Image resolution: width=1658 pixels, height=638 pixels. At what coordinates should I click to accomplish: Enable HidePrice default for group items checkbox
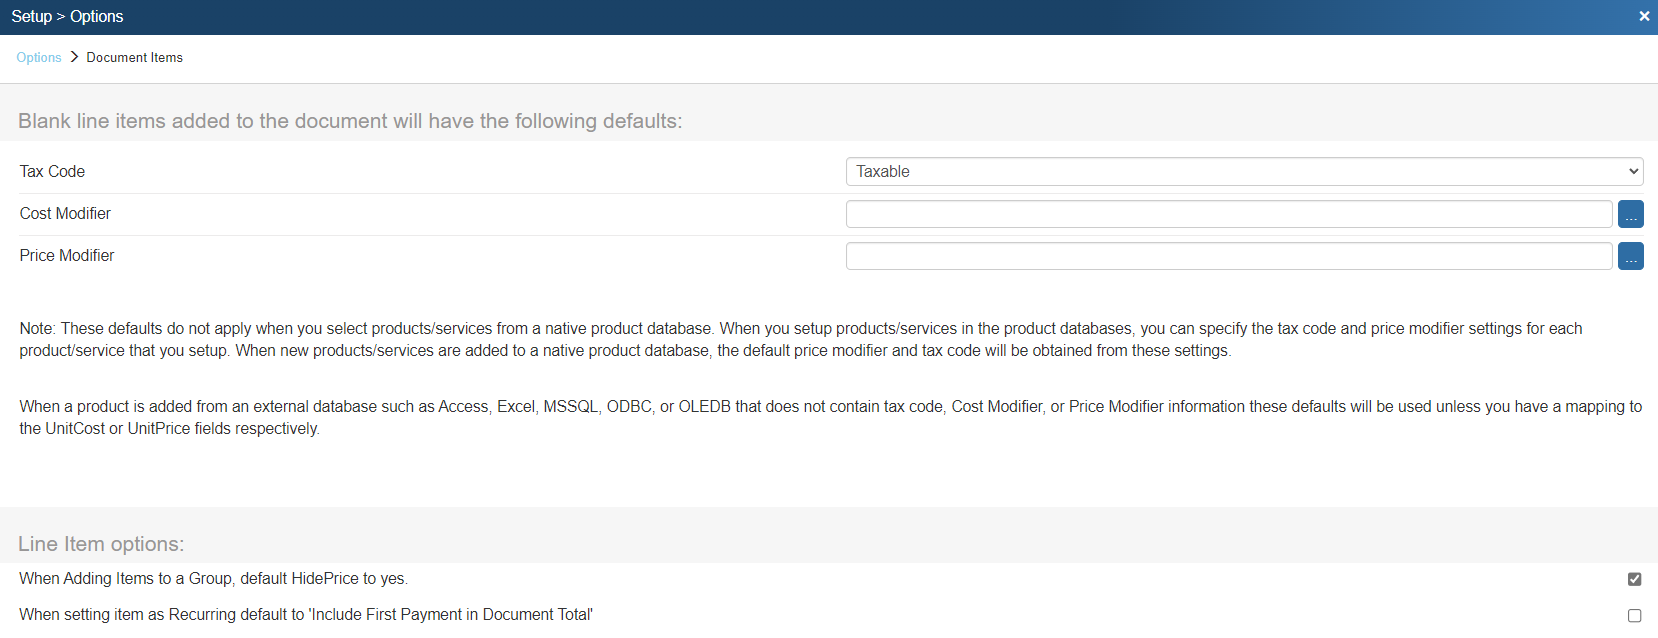1634,579
